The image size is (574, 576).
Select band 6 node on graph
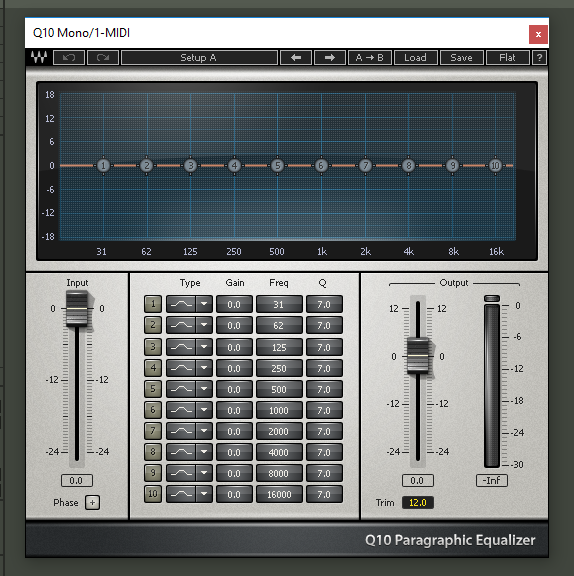(321, 166)
